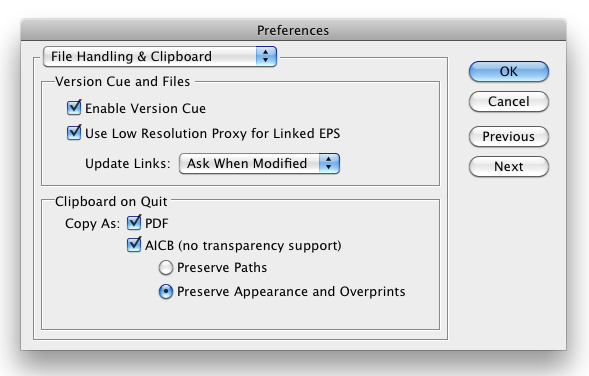Disable Use Low Resolution Proxy for Linked EPS
The width and height of the screenshot is (589, 376).
click(x=74, y=133)
